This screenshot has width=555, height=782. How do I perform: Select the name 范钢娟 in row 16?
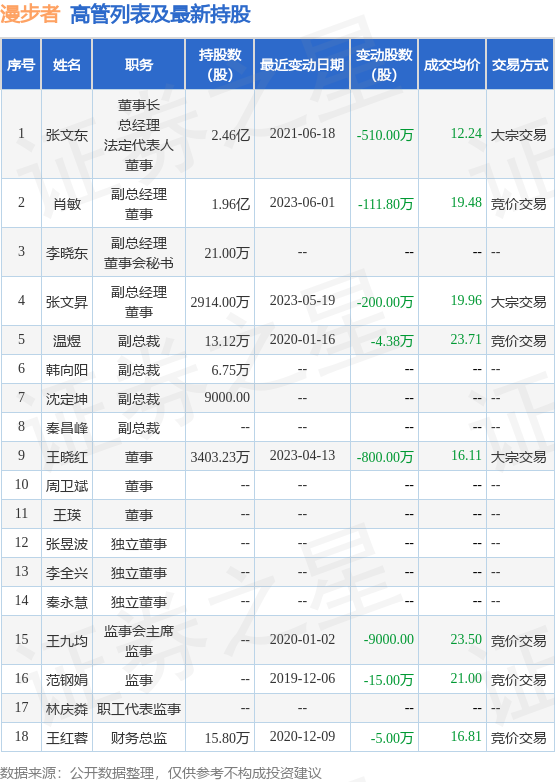click(x=67, y=678)
